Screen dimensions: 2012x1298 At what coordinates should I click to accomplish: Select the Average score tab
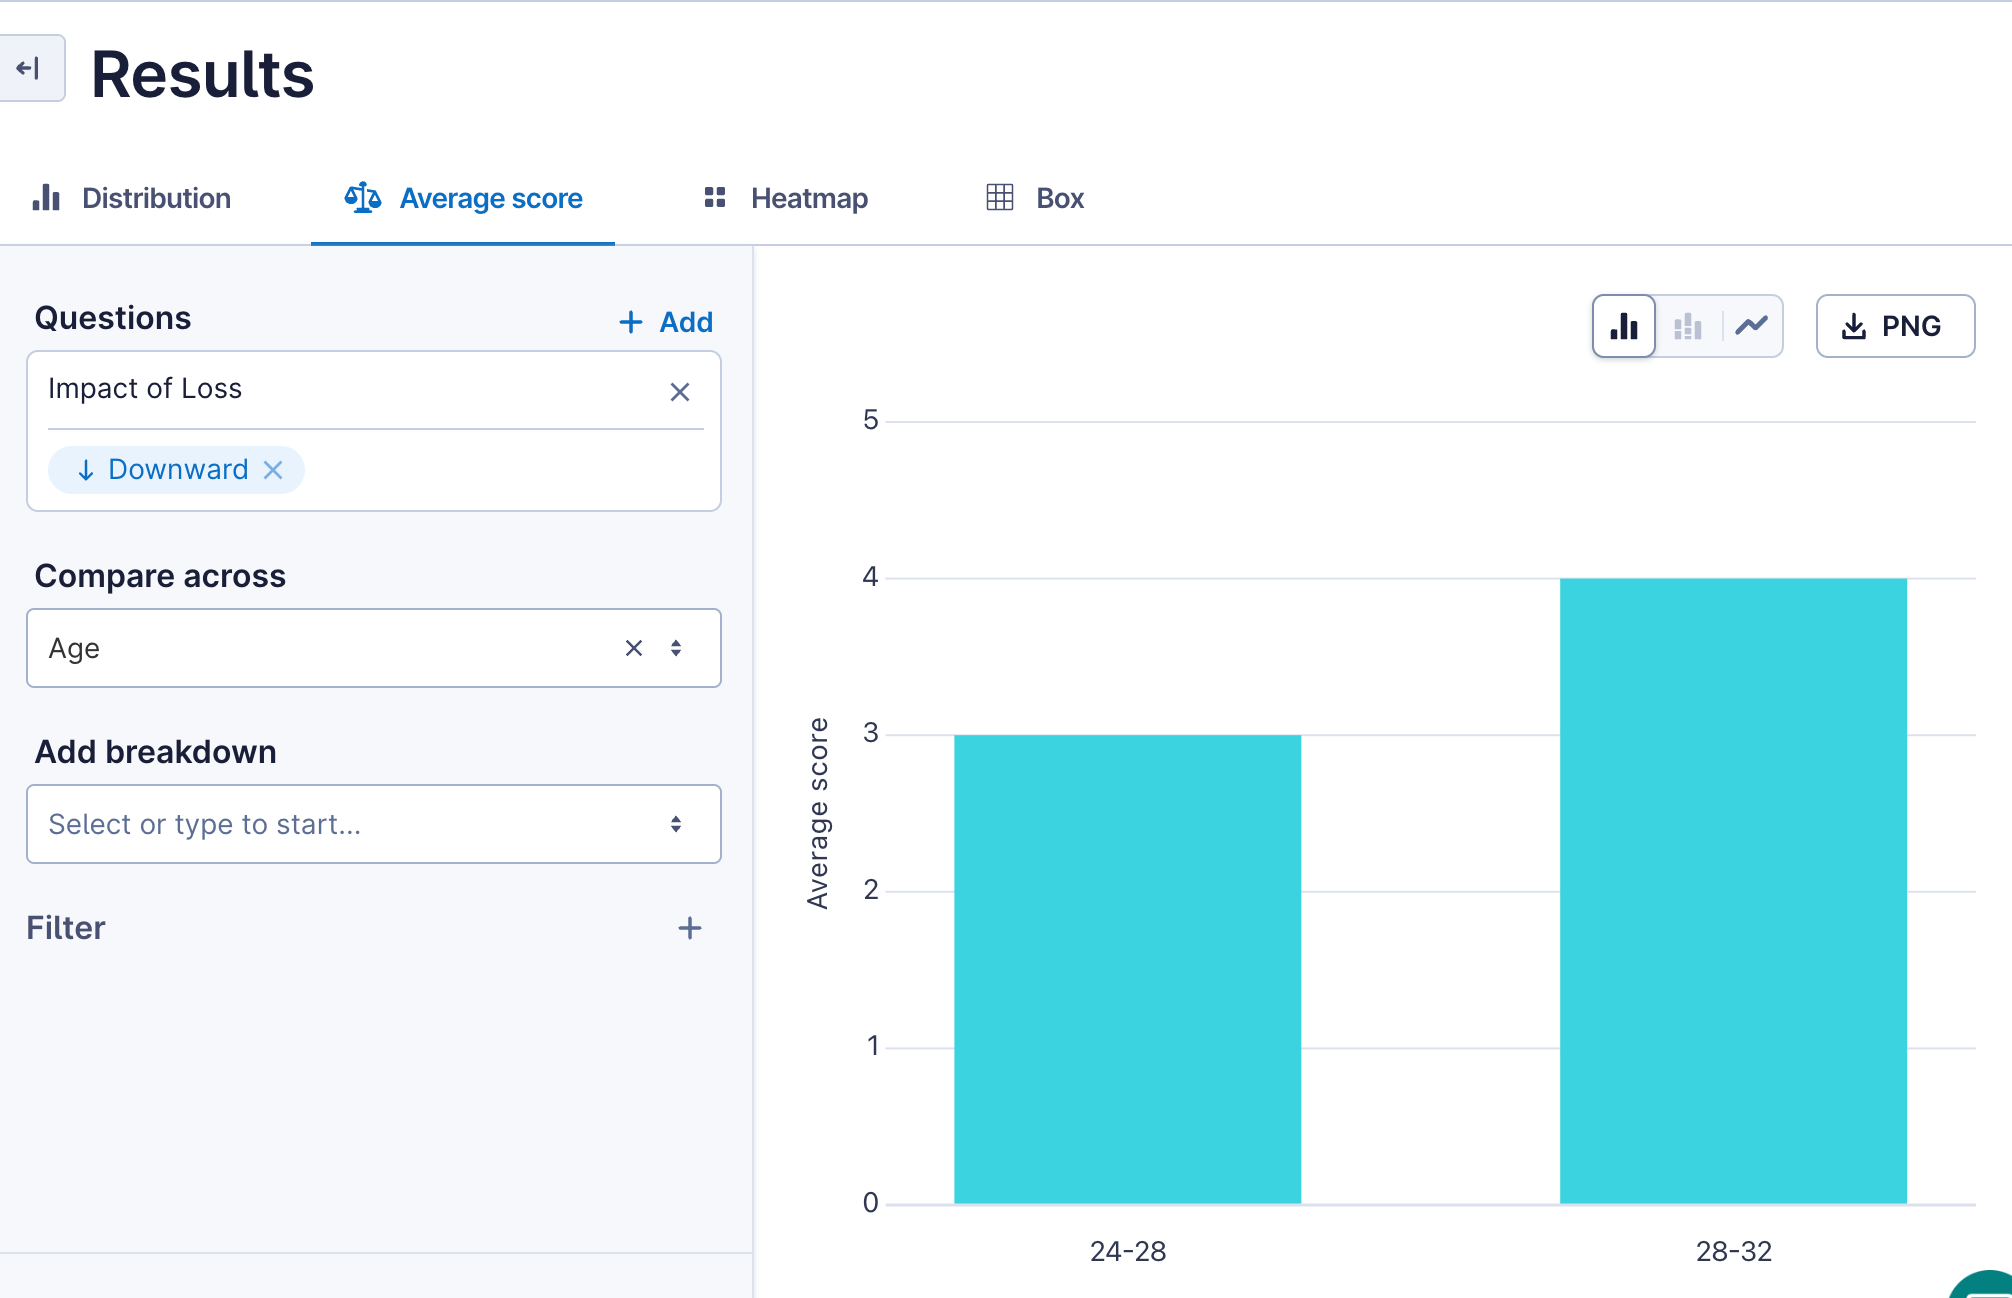point(463,198)
